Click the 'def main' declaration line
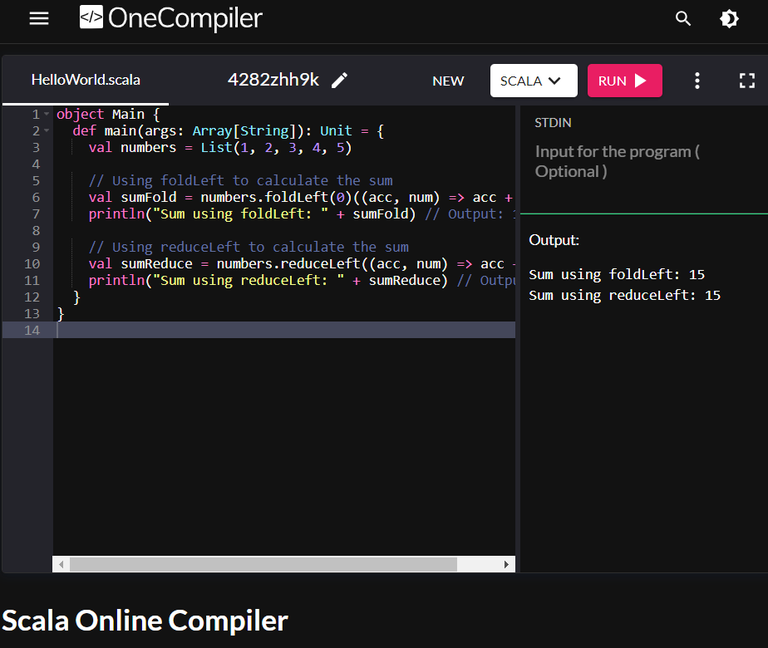The width and height of the screenshot is (768, 648). (228, 131)
